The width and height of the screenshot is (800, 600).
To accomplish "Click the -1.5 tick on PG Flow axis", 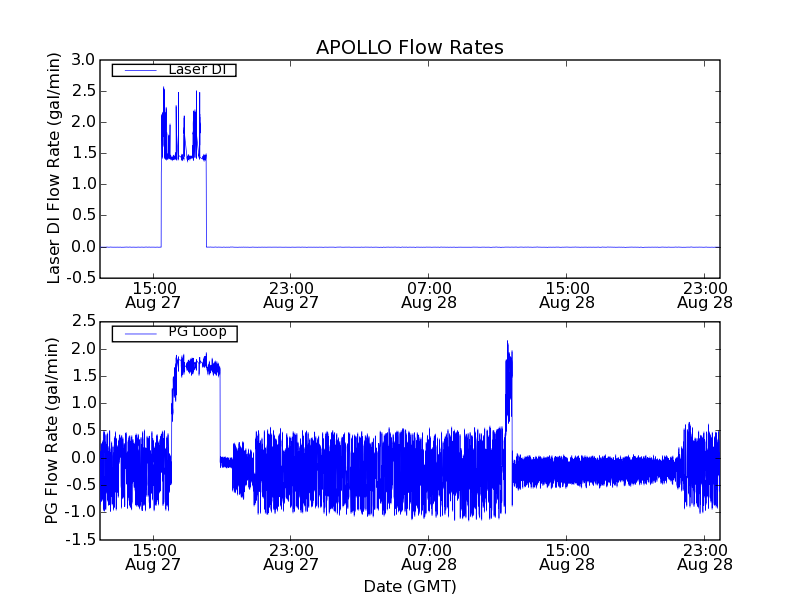I will pyautogui.click(x=80, y=539).
